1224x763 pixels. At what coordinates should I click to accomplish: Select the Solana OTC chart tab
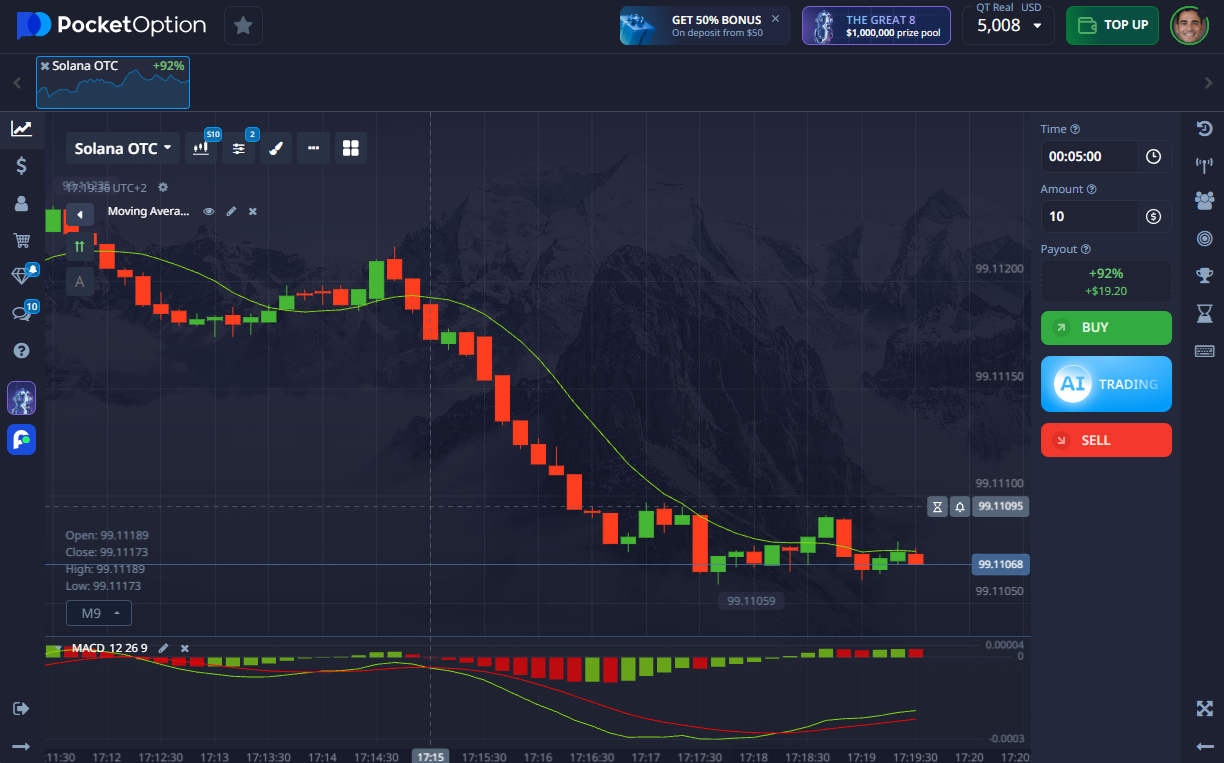pos(113,82)
